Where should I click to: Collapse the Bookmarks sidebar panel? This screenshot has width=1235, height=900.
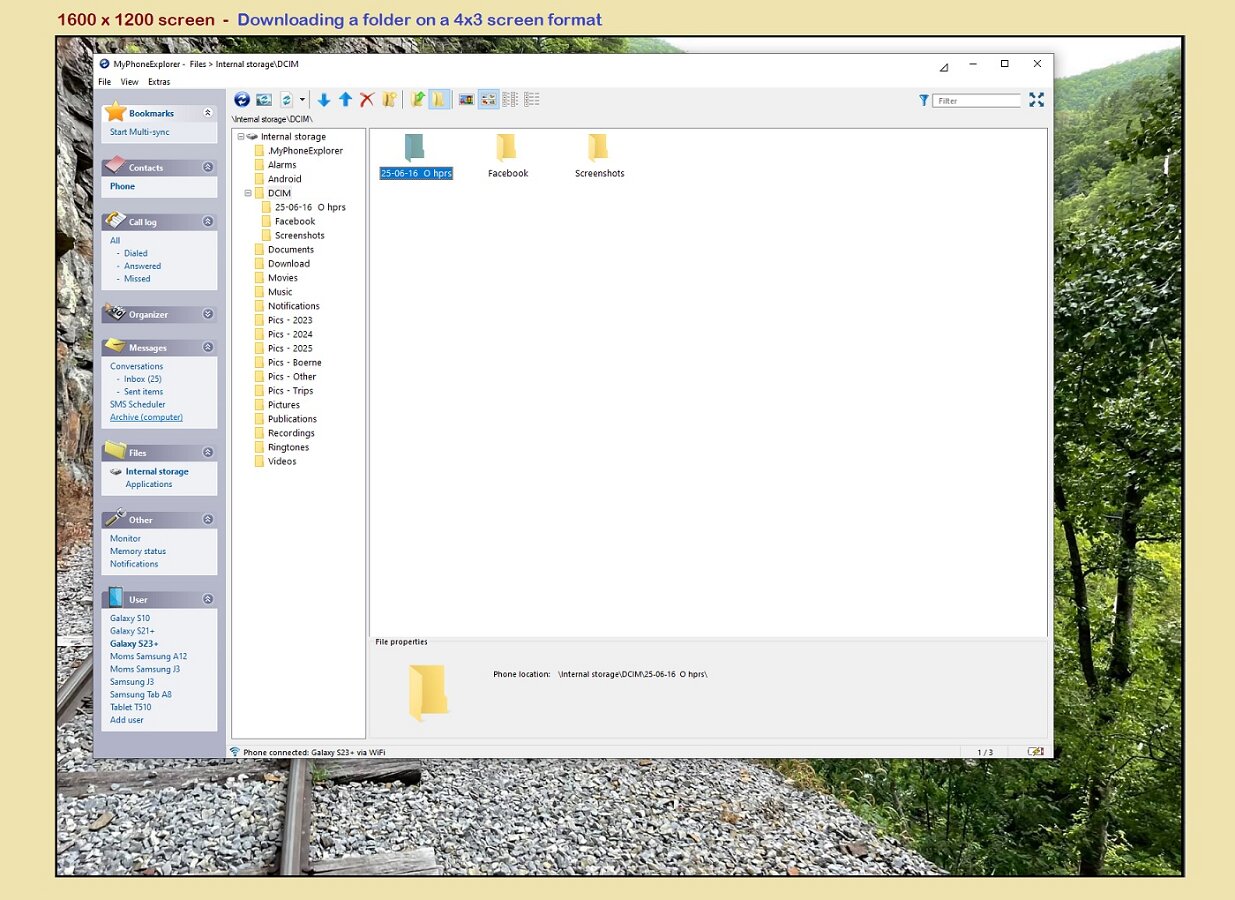(208, 113)
